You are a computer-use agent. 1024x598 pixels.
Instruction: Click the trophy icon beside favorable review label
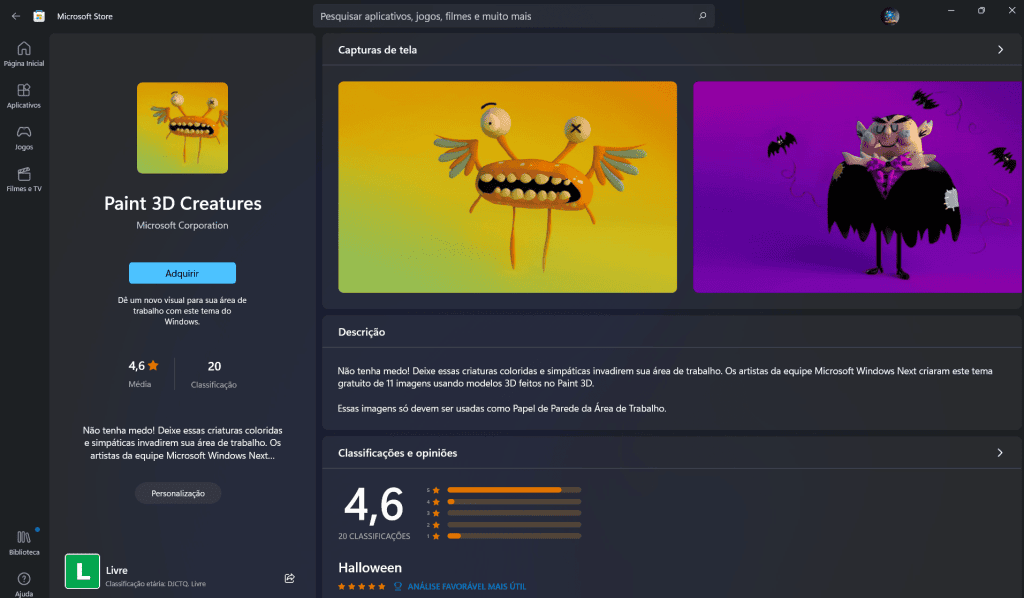coord(398,586)
